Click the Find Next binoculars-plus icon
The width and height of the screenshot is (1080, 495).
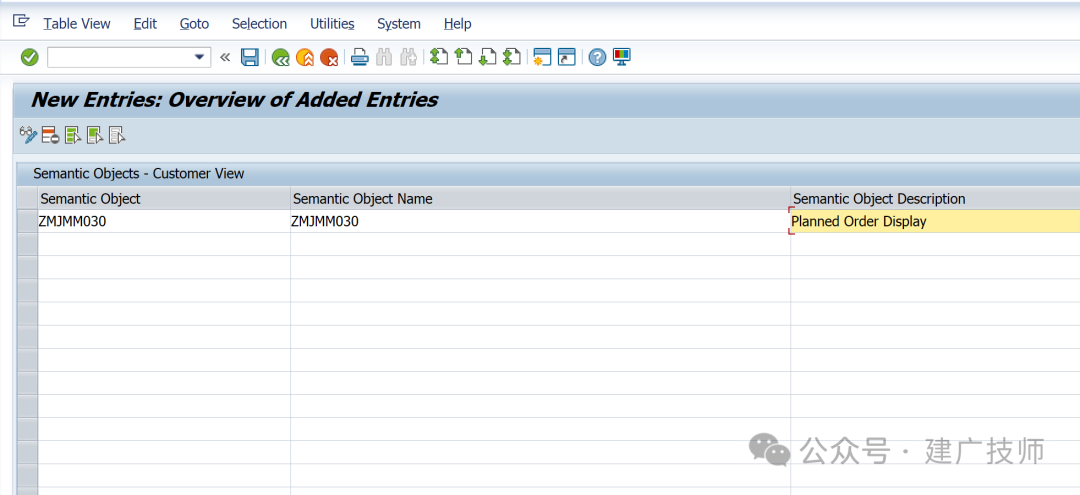click(408, 57)
